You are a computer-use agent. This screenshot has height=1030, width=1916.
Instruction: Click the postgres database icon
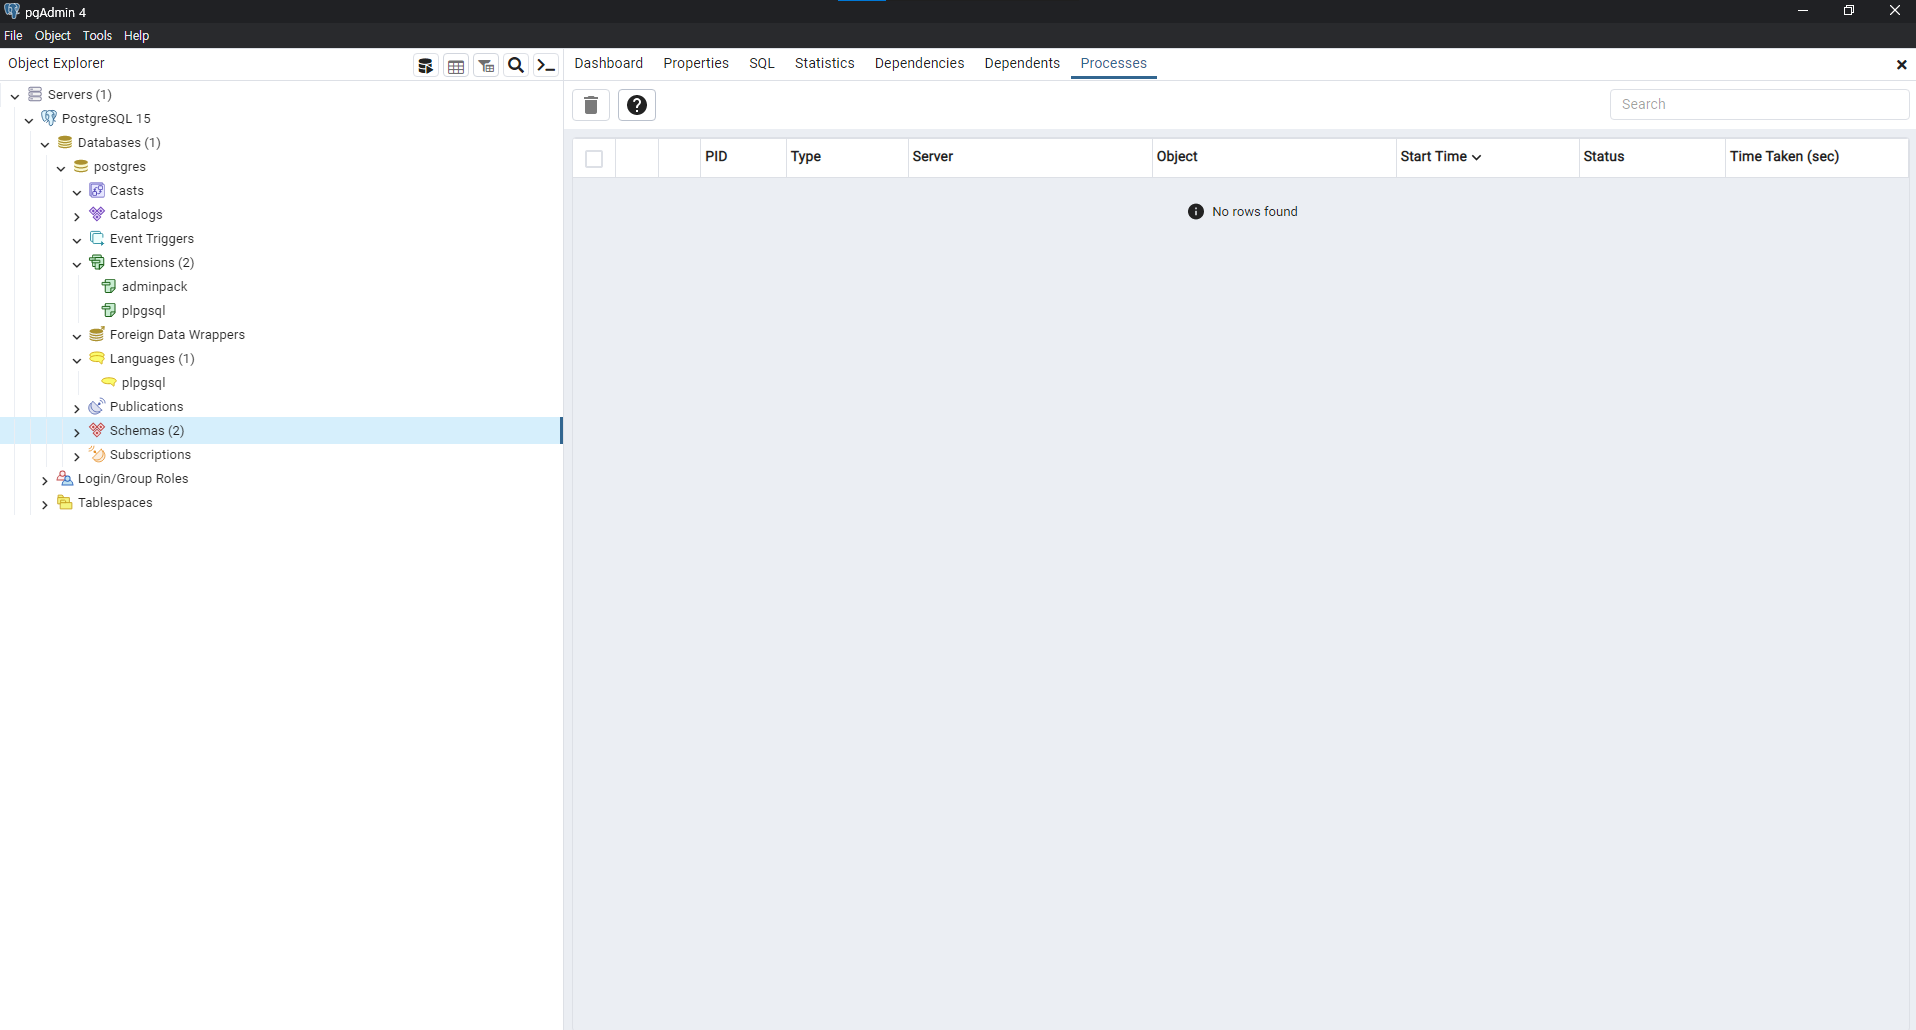click(x=81, y=166)
